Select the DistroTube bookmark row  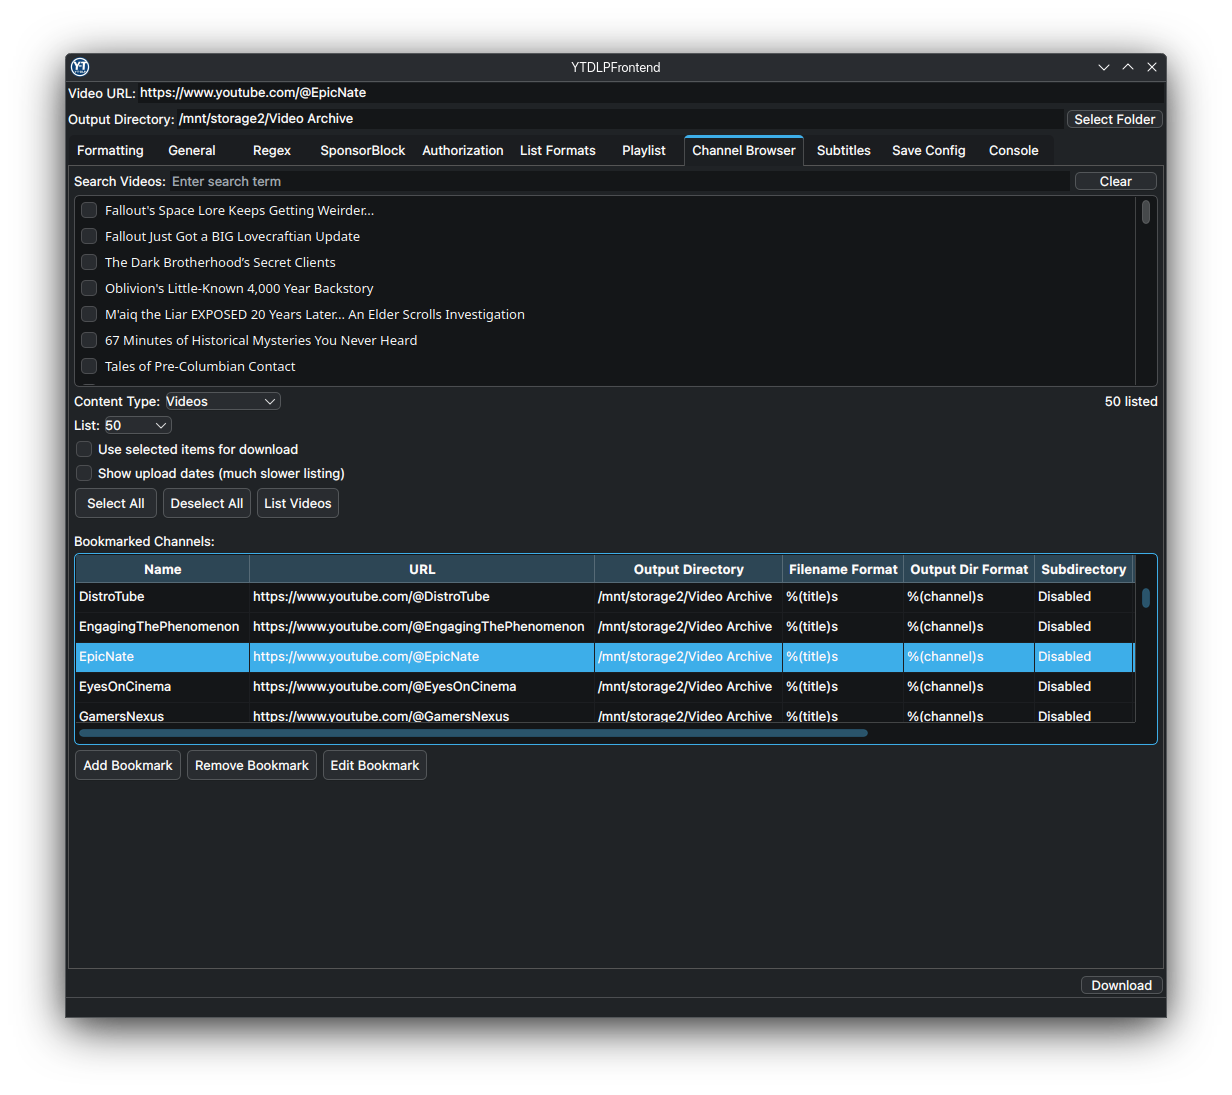(605, 596)
